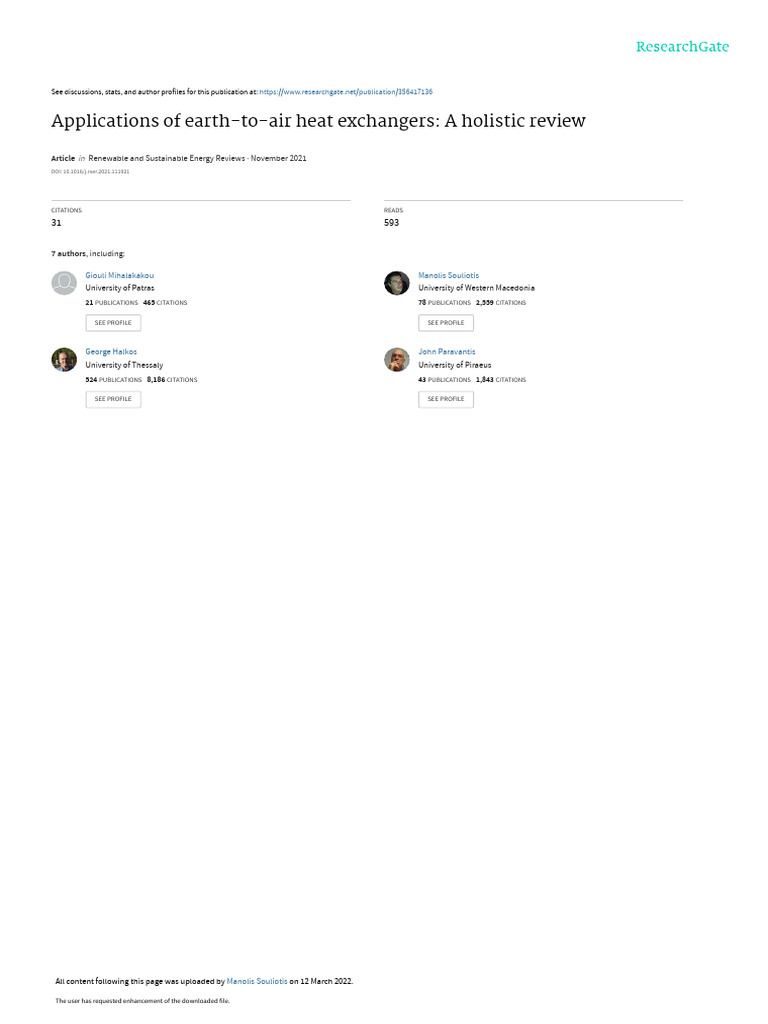Click See Profile under University of Western Macedonia

coord(446,323)
